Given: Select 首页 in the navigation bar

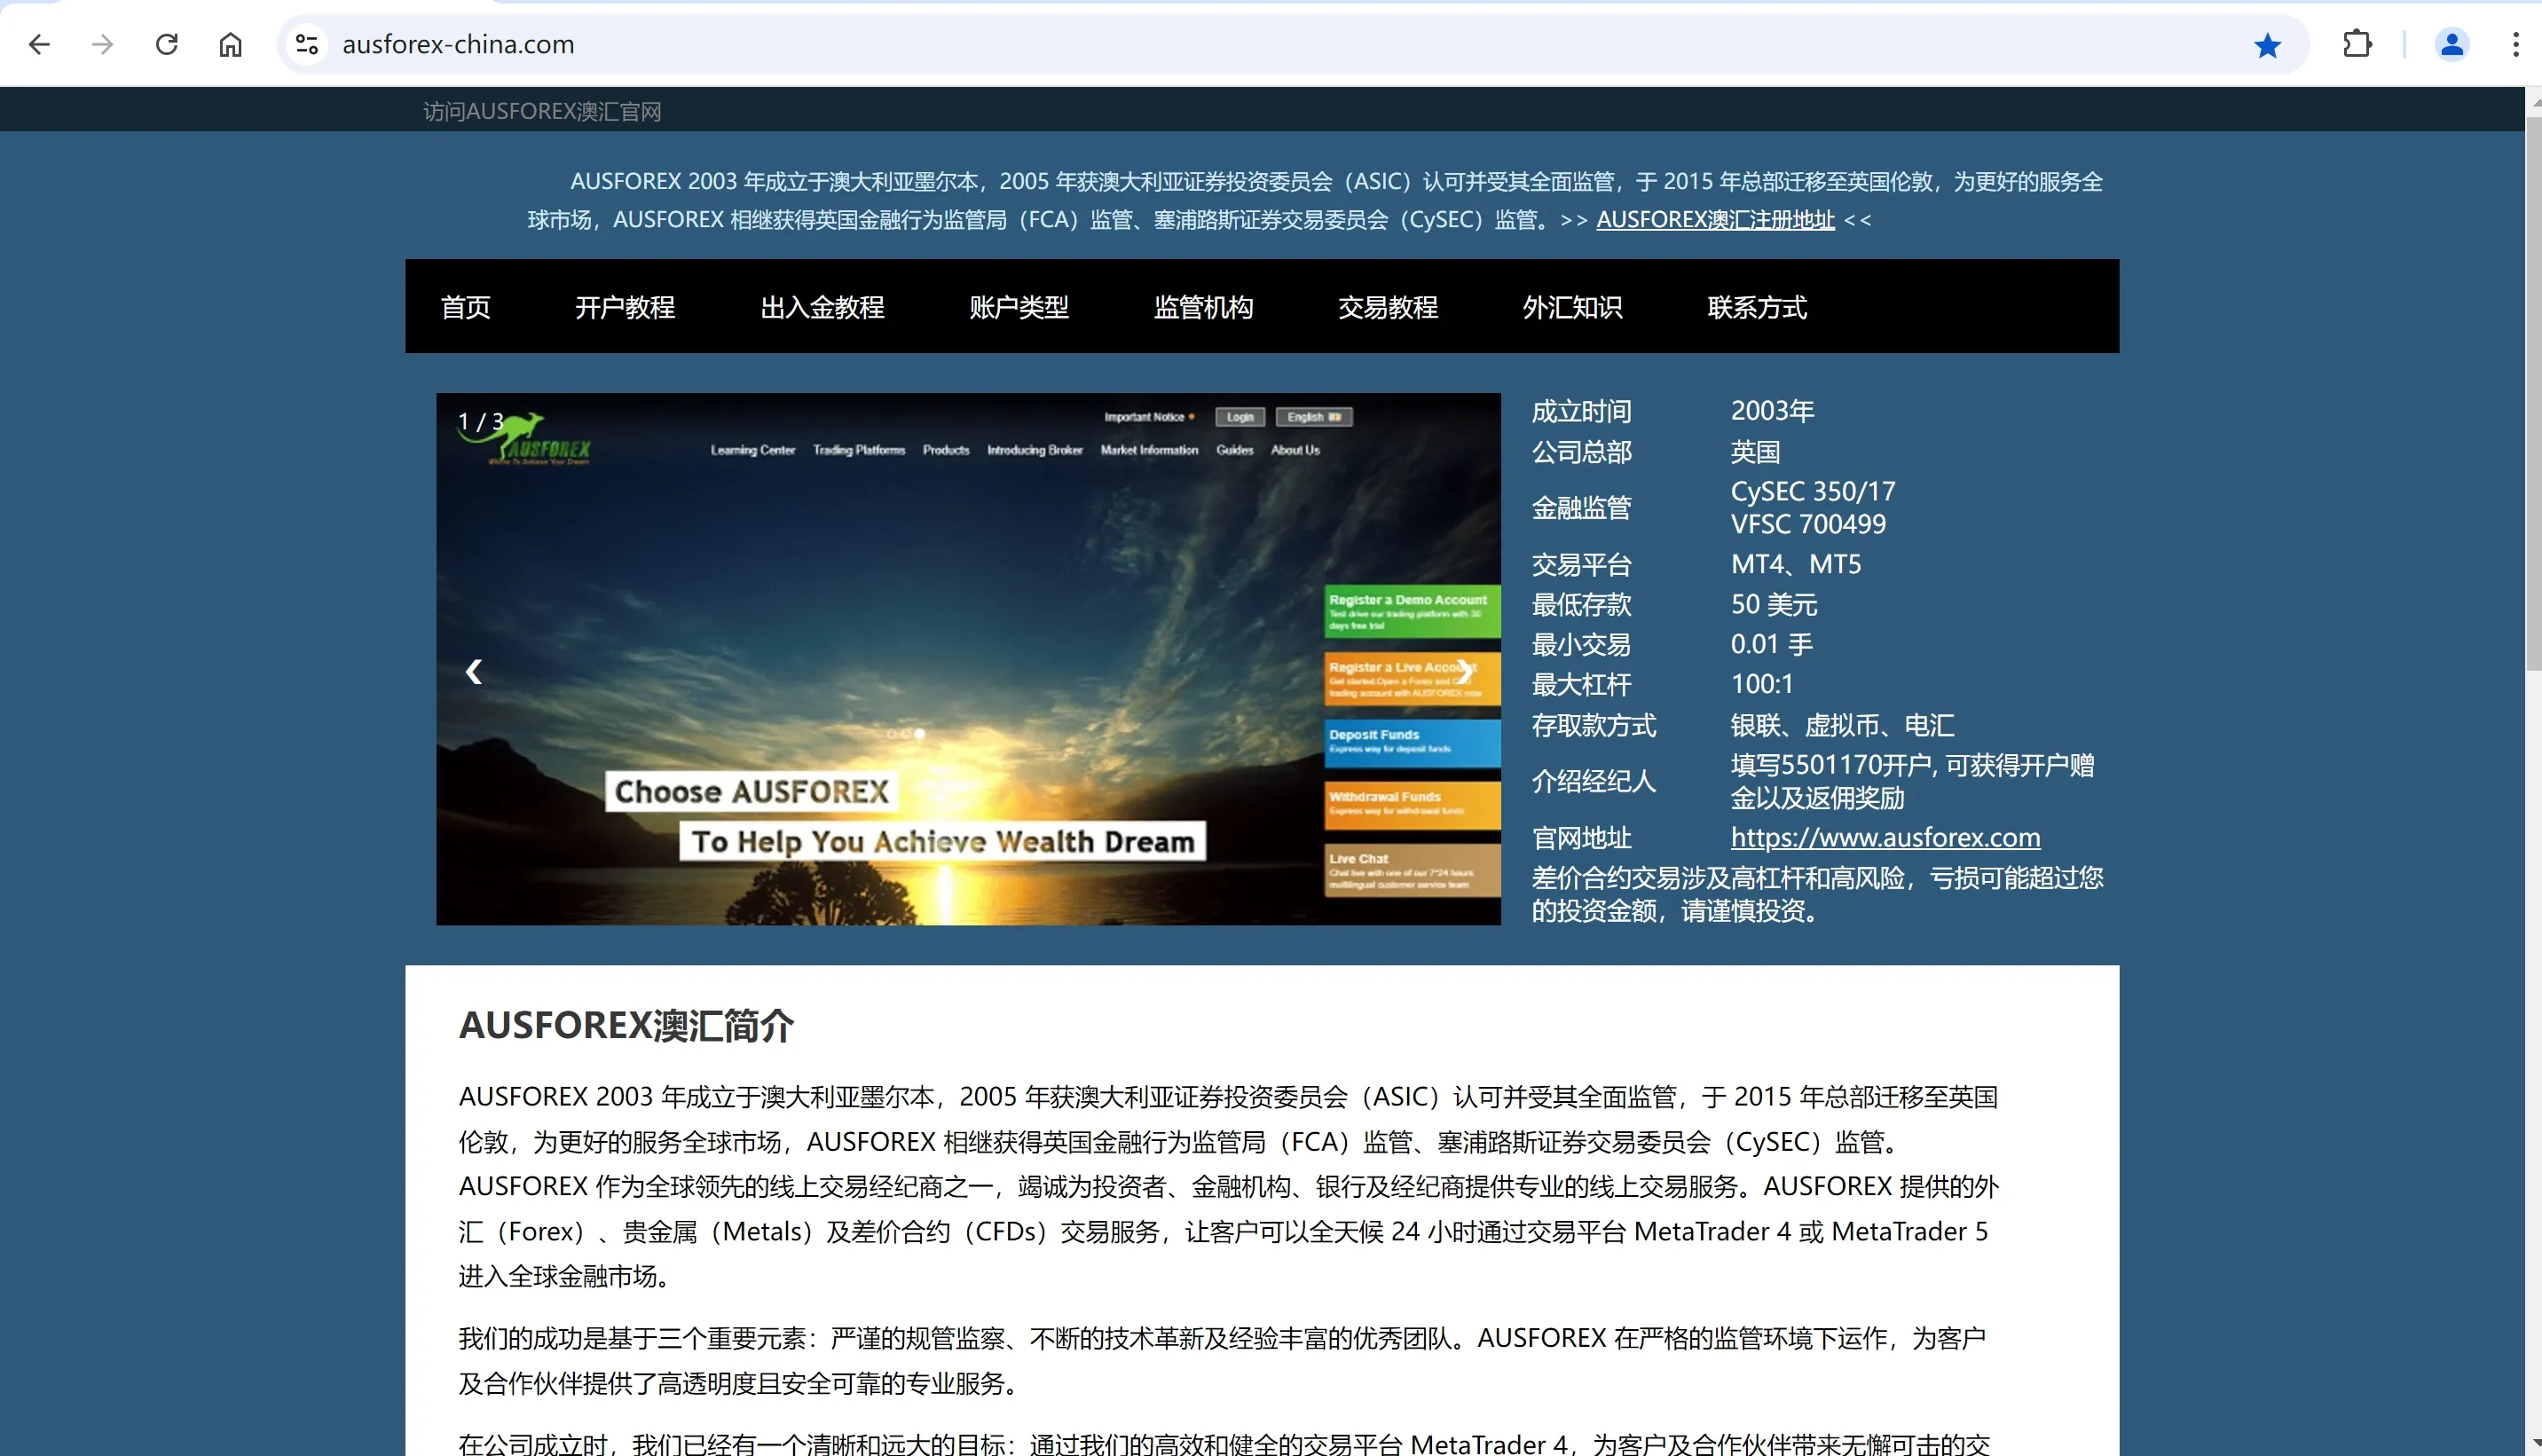Looking at the screenshot, I should 466,307.
